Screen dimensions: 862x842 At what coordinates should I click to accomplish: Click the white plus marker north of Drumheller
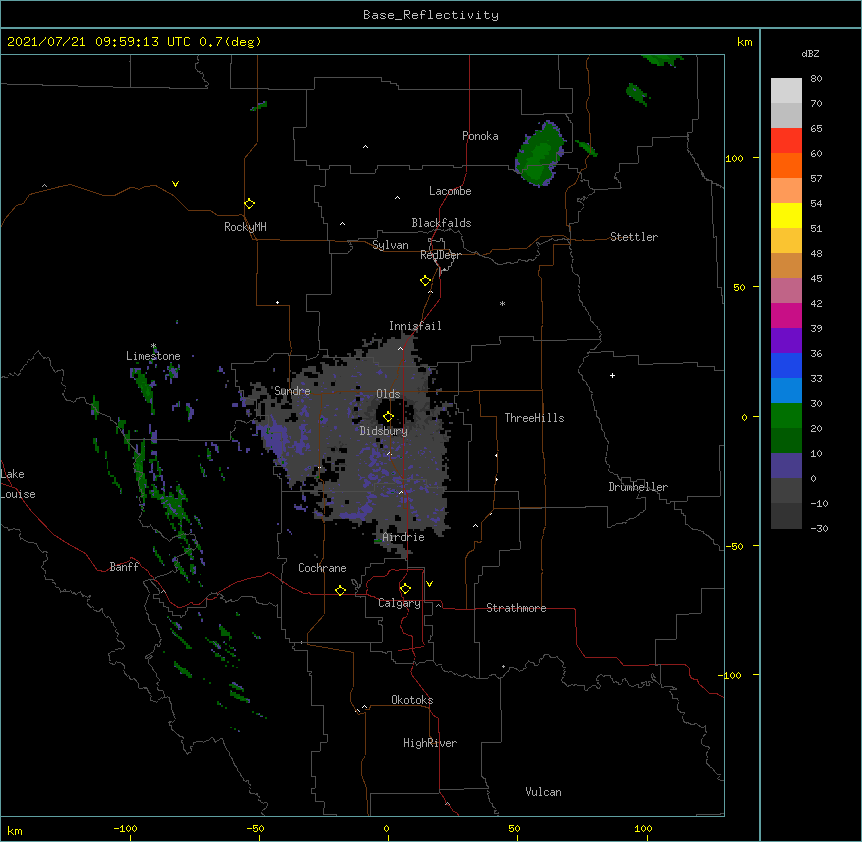(x=612, y=375)
